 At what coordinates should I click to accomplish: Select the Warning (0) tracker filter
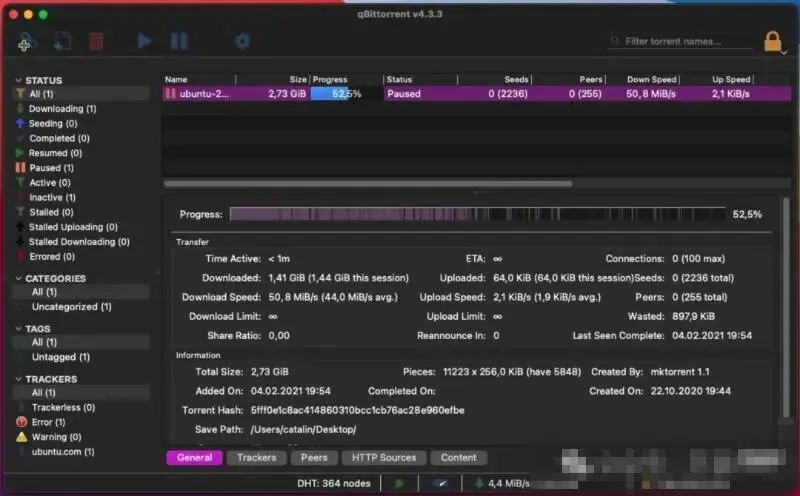pos(82,437)
